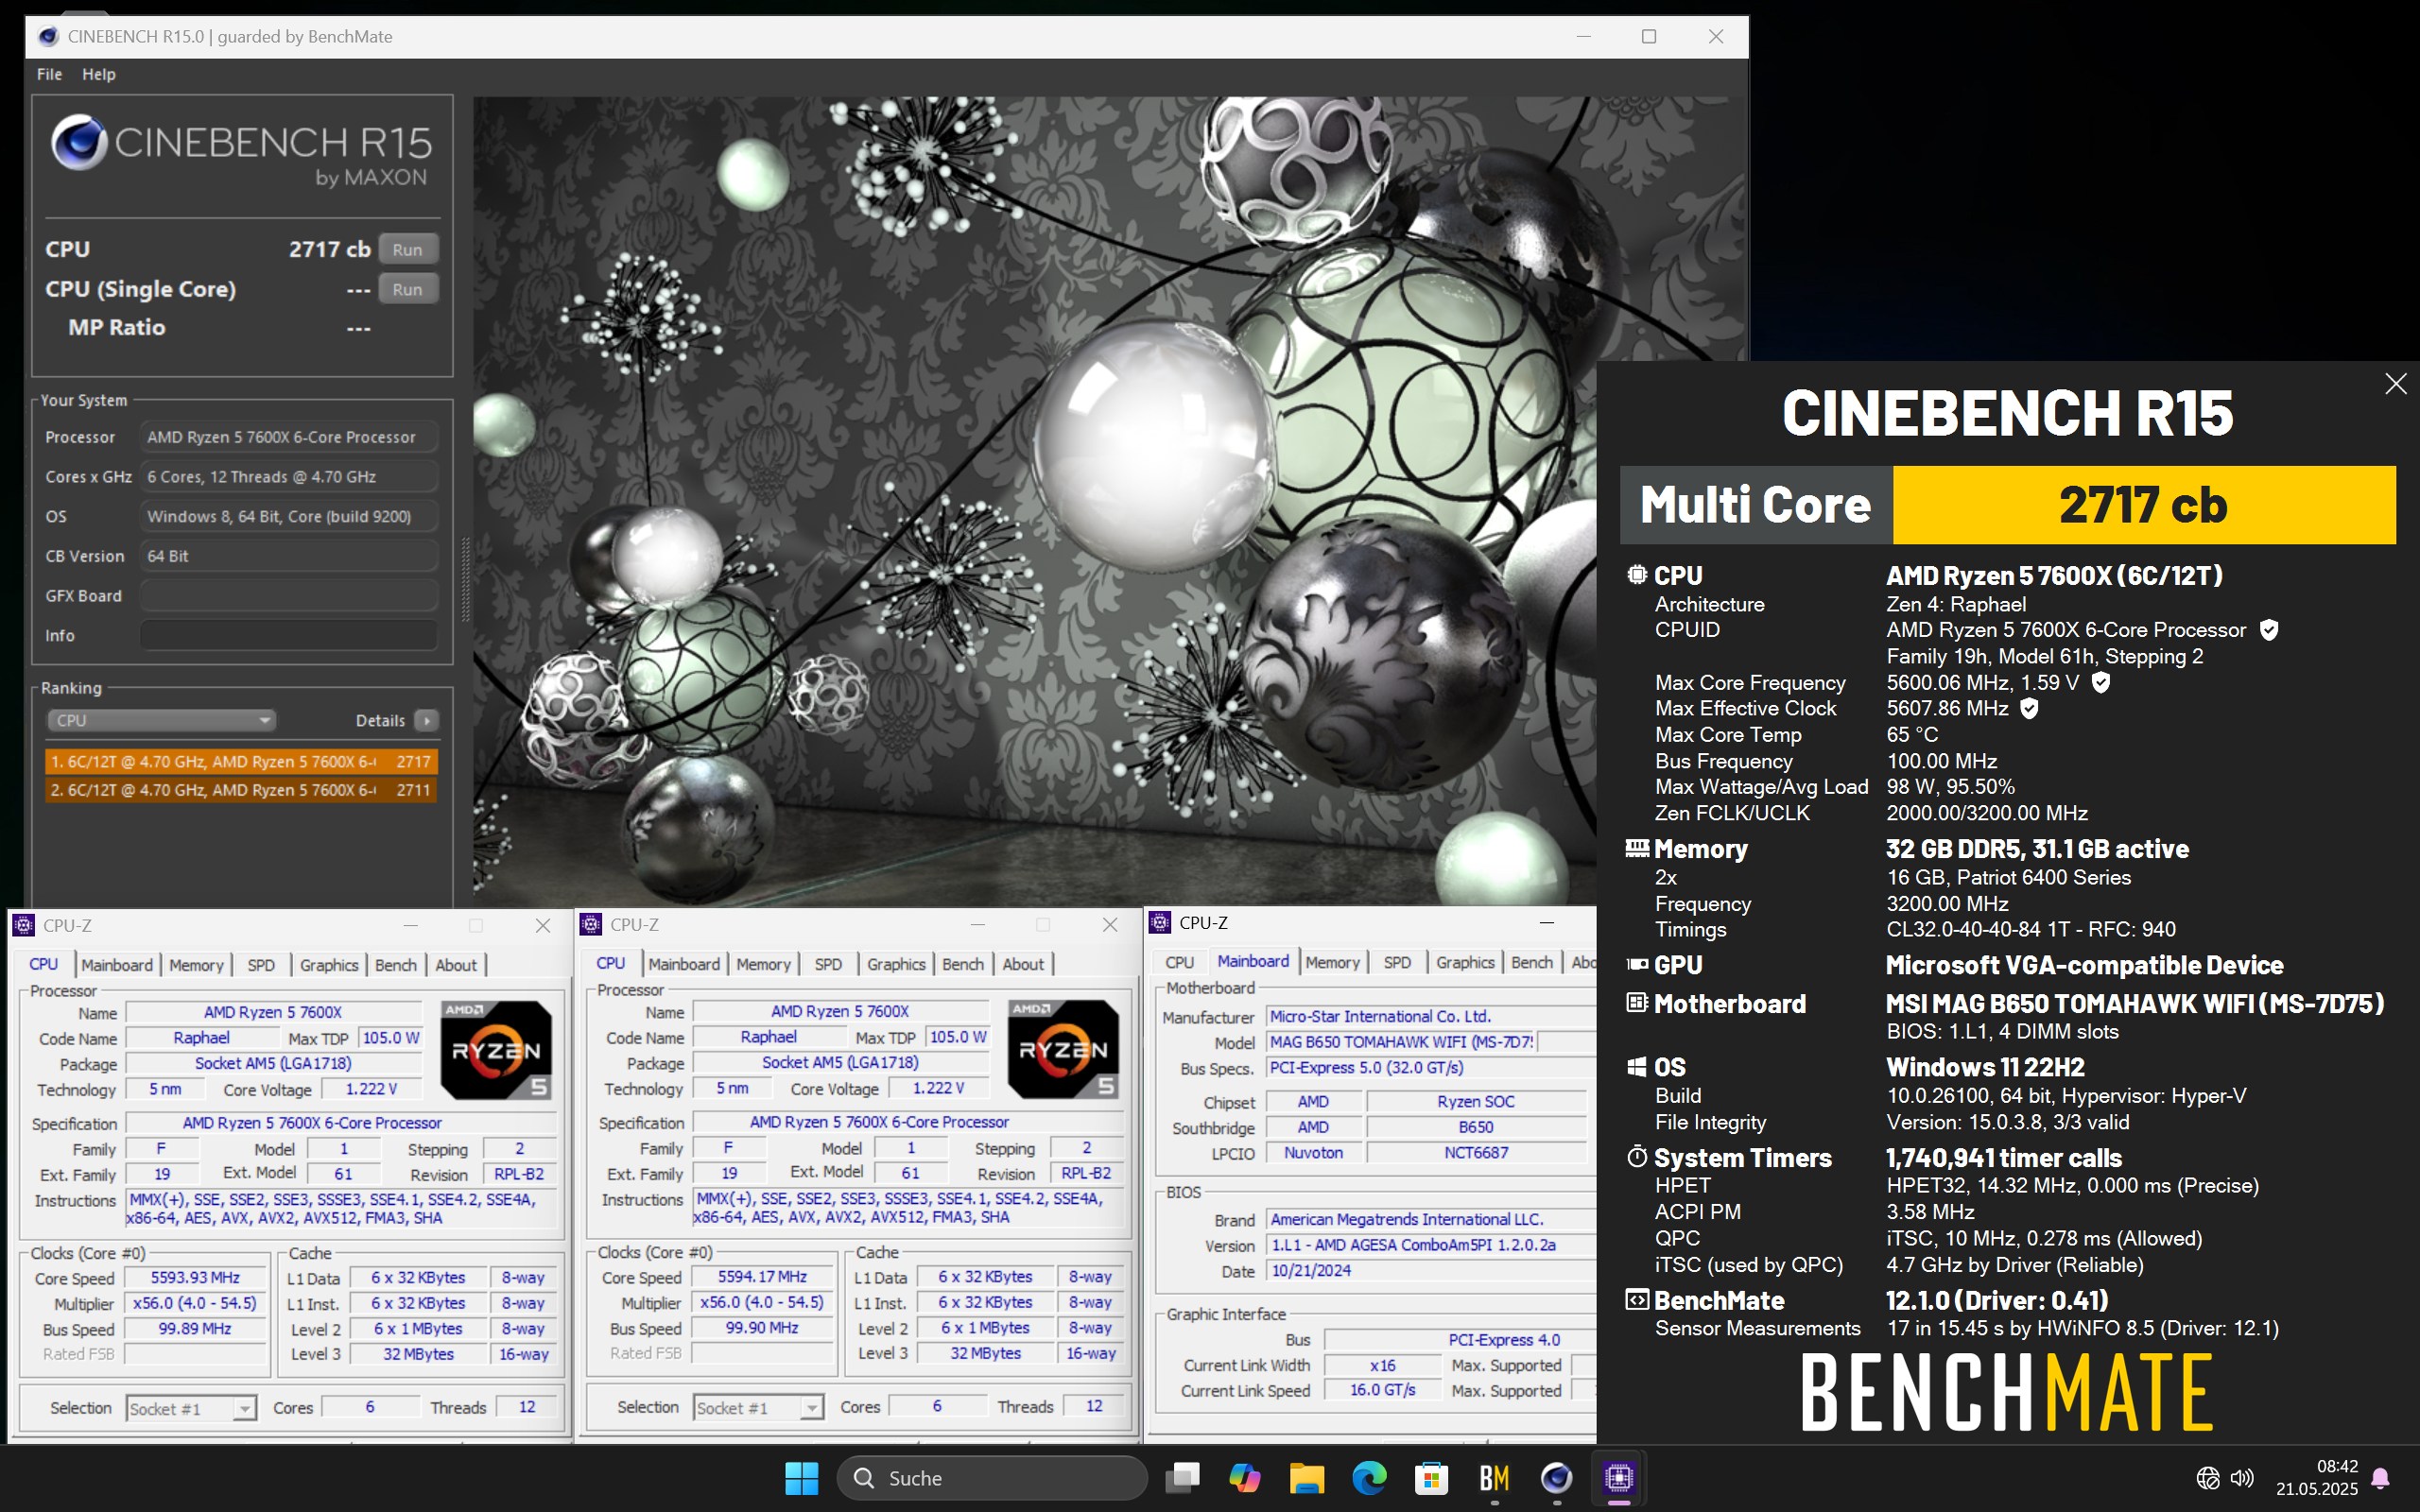Click the Cinebench sidebar splitter grip
The height and width of the screenshot is (1512, 2420).
pyautogui.click(x=464, y=580)
